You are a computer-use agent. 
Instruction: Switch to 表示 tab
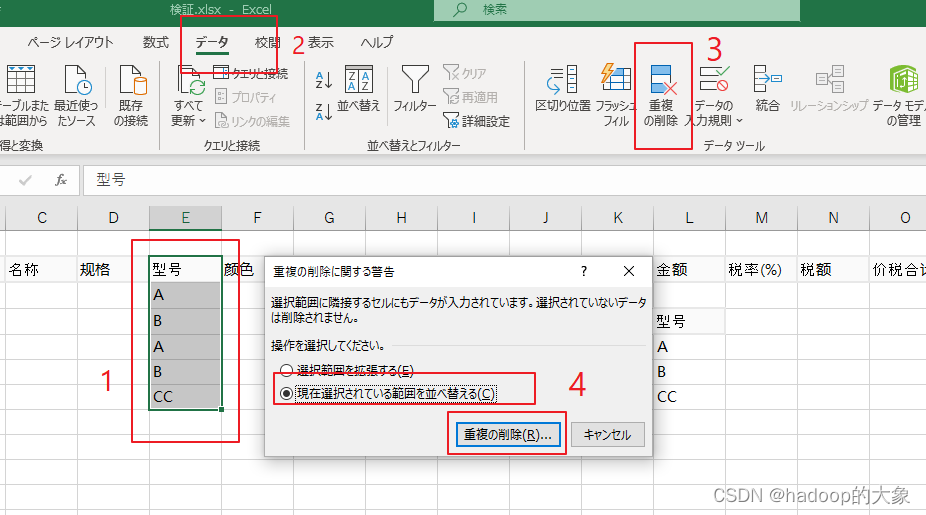[x=321, y=43]
